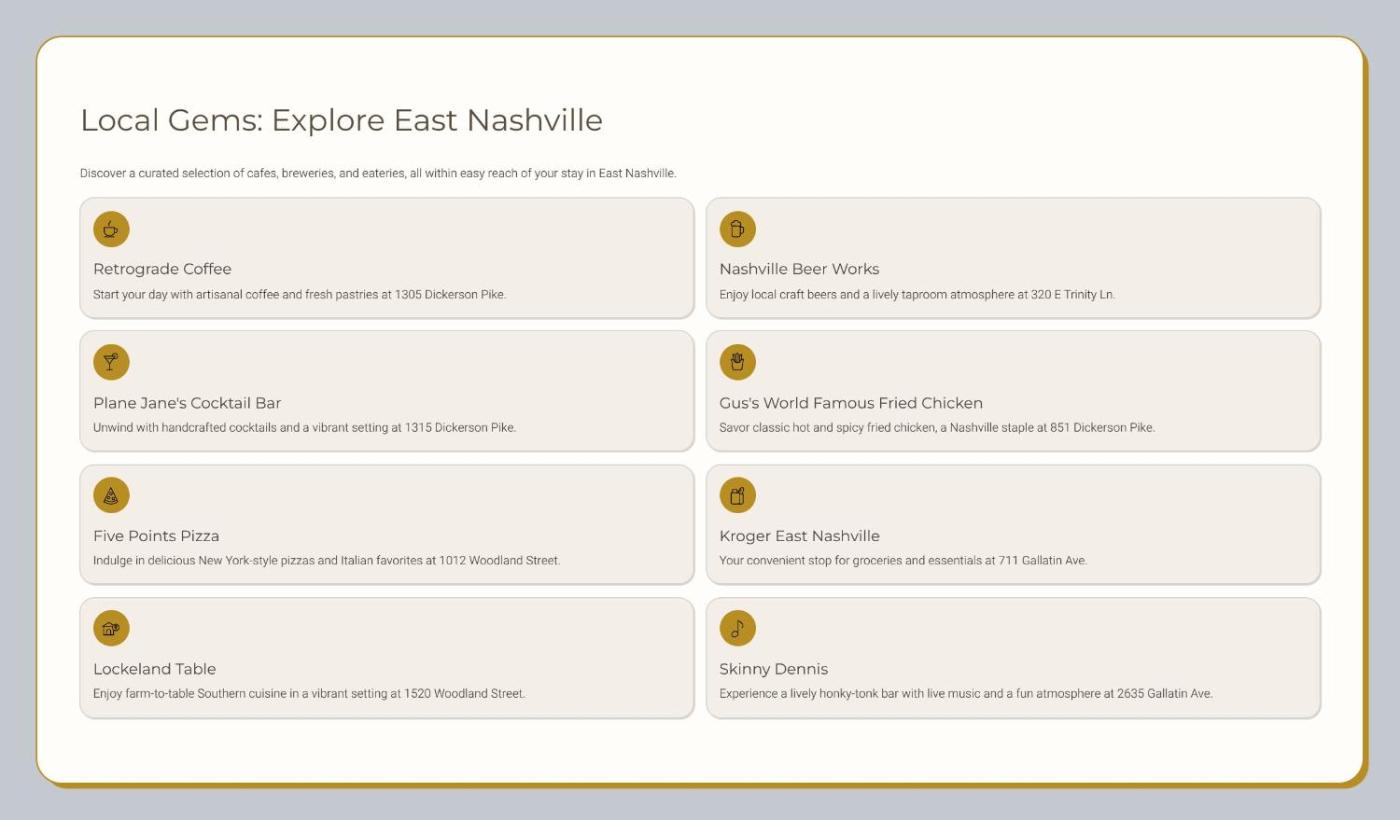Click the Skinny Dennis honky-tonk description
This screenshot has width=1400, height=820.
[965, 694]
